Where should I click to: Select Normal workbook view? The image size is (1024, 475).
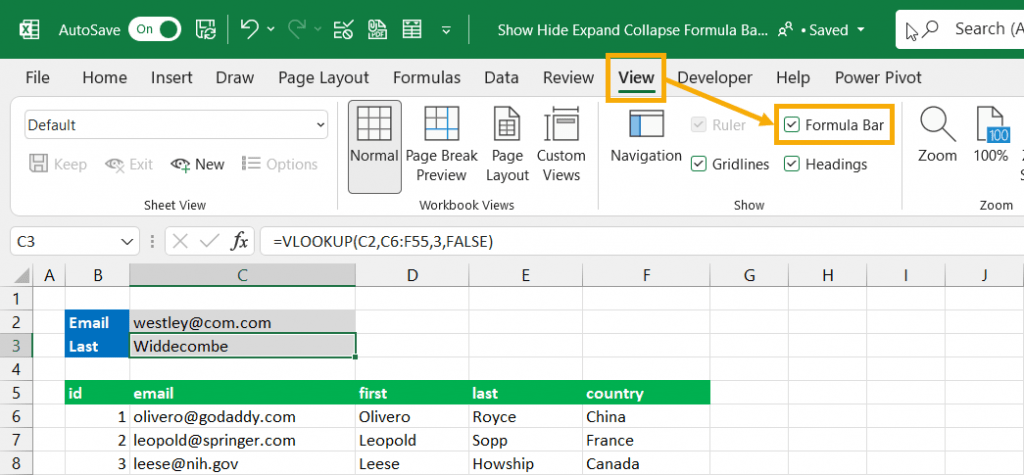[374, 145]
